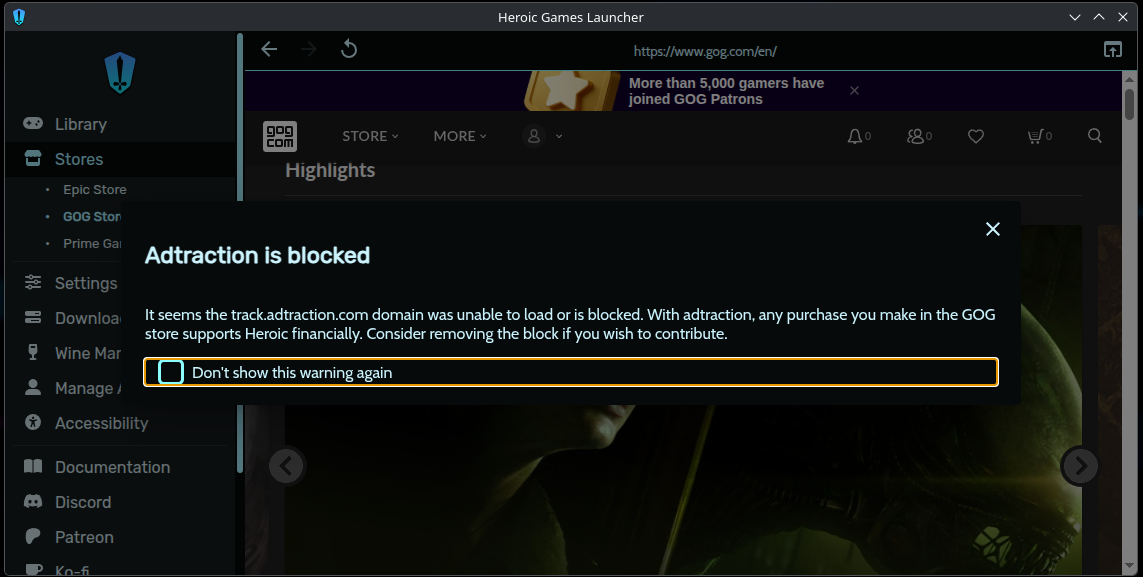Open the GOG account profile dropdown
Viewport: 1143px width, 577px height.
coord(543,136)
